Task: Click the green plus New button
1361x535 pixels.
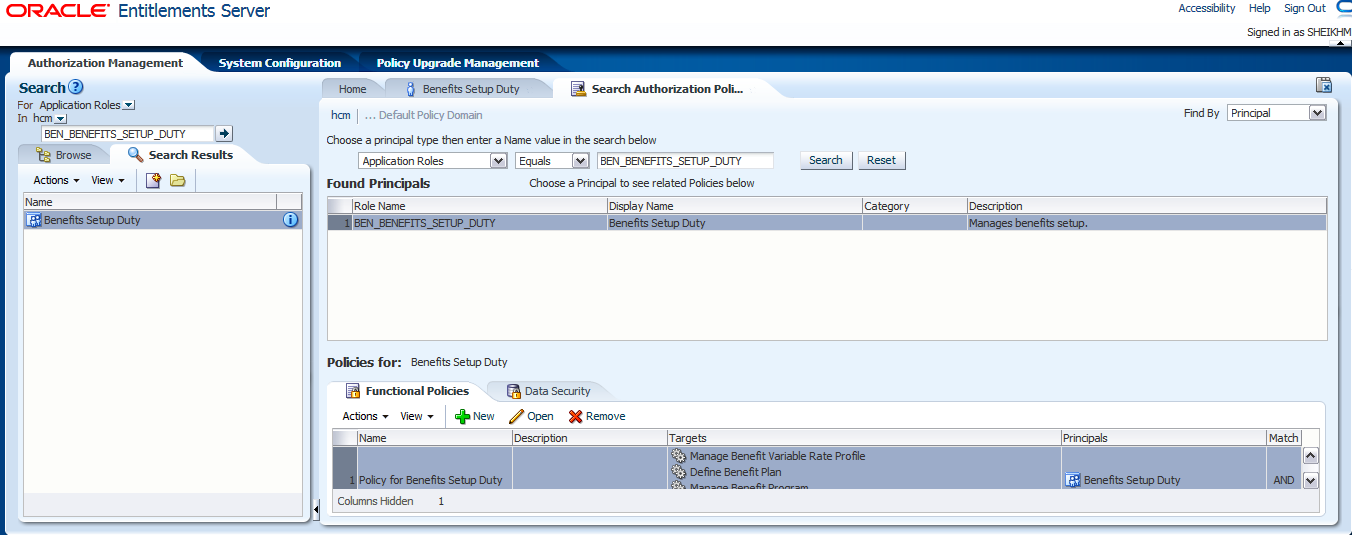Action: coord(475,416)
